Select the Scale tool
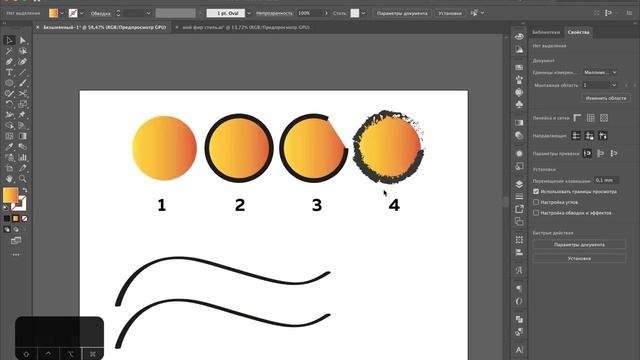The width and height of the screenshot is (640, 360). pyautogui.click(x=22, y=104)
